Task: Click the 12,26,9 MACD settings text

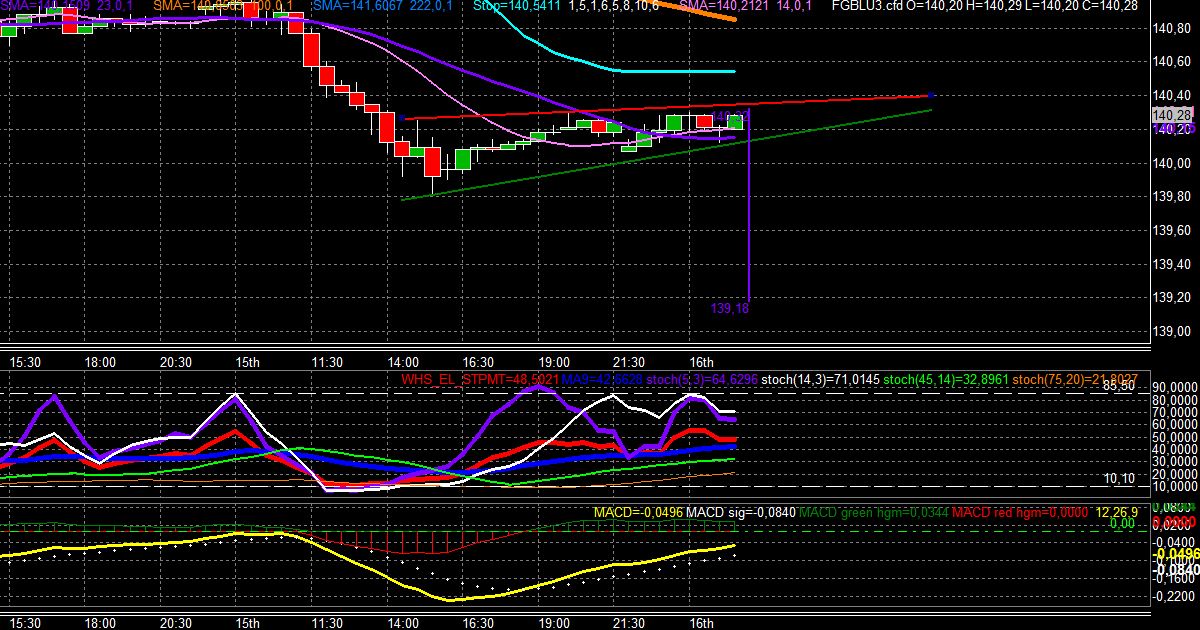Action: pos(1116,512)
